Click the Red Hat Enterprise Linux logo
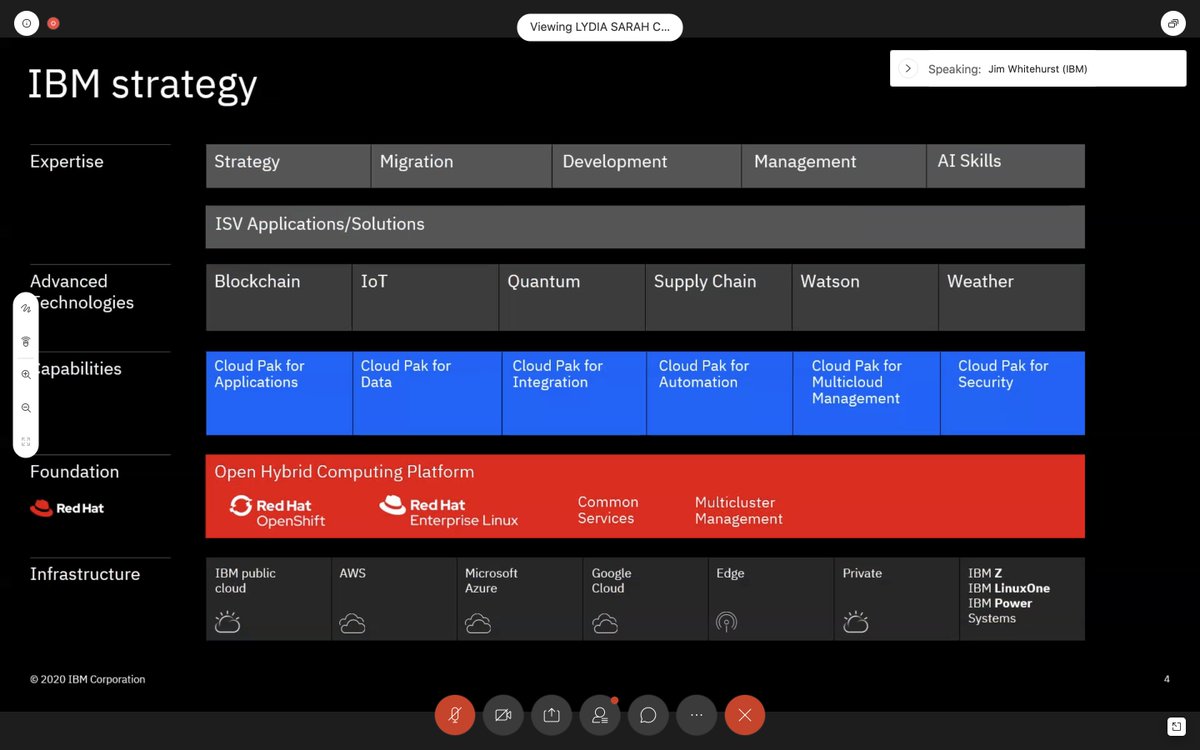This screenshot has width=1200, height=750. tap(449, 511)
